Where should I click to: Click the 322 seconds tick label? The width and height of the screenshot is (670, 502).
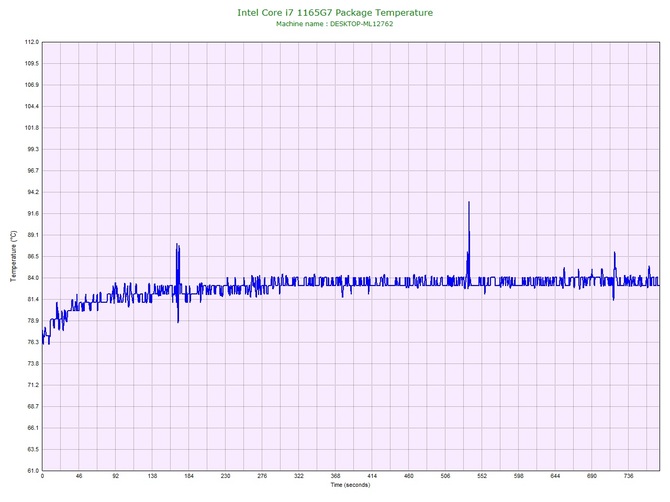[299, 476]
